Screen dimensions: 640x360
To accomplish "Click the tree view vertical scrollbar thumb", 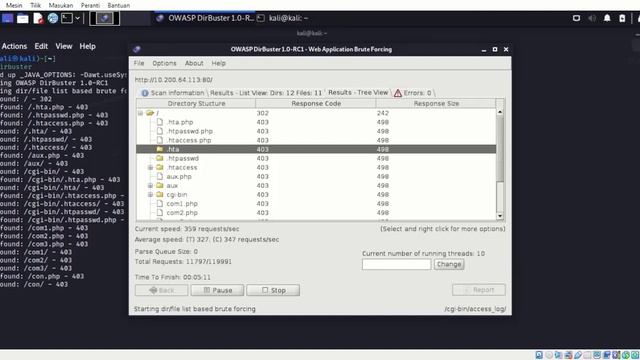I will click(500, 149).
